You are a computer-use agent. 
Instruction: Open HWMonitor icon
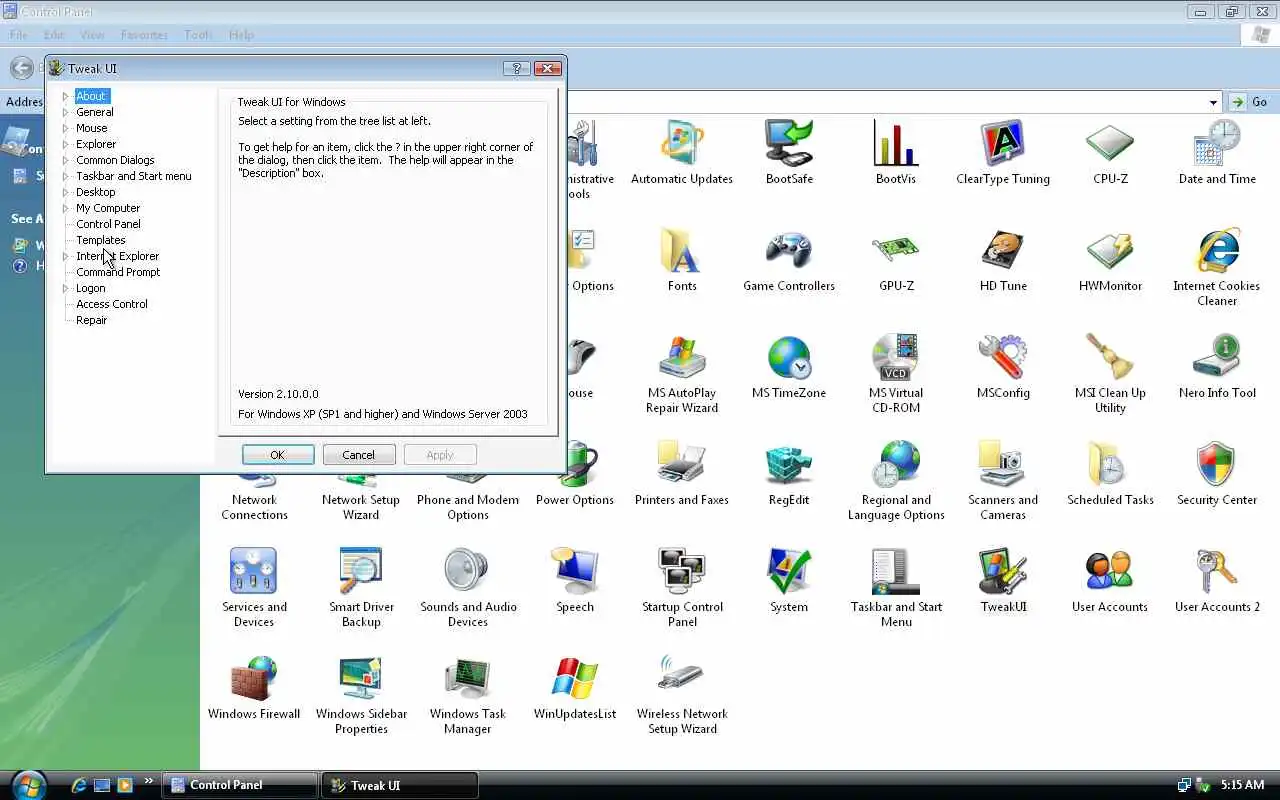[x=1110, y=250]
